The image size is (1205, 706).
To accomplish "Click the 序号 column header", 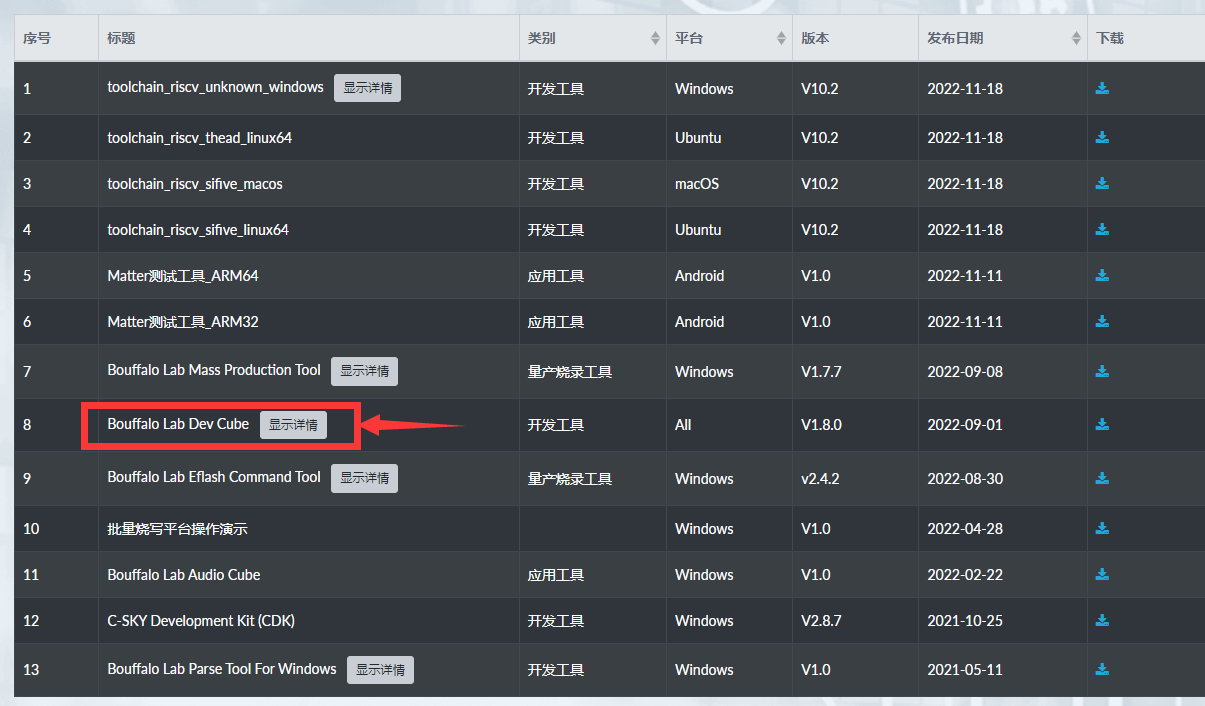I will 37,38.
